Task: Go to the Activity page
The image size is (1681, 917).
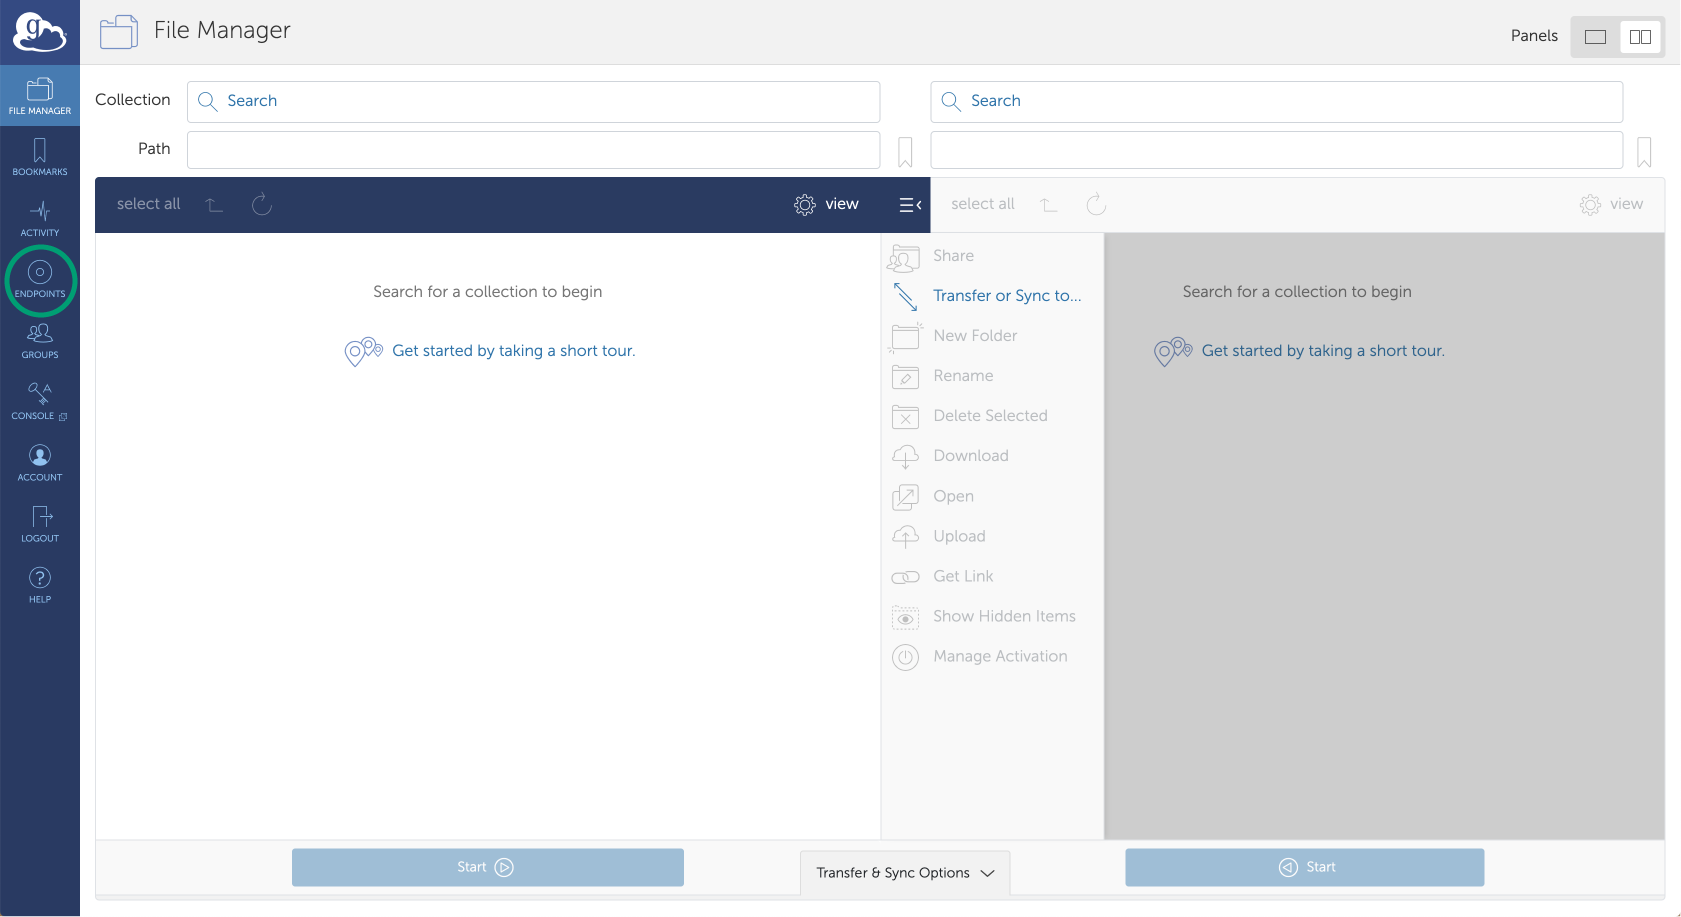Action: point(40,218)
